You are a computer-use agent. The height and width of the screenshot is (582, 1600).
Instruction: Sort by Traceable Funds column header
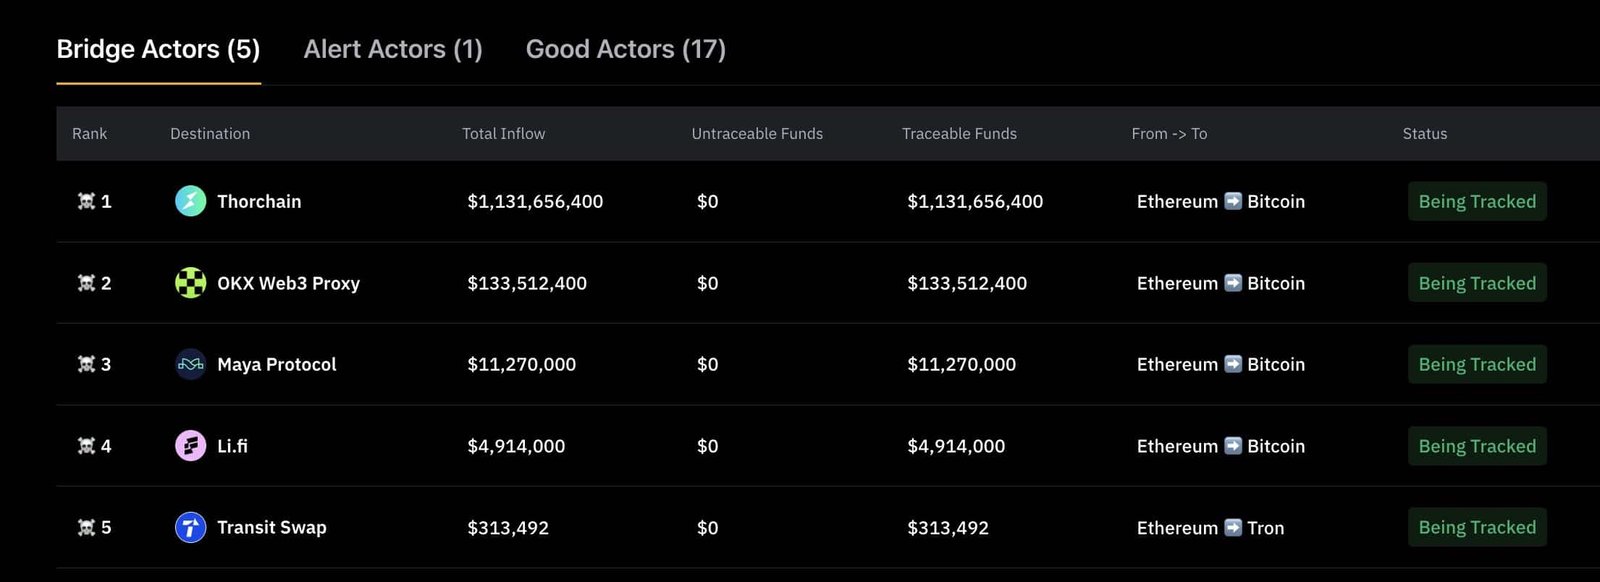tap(959, 134)
